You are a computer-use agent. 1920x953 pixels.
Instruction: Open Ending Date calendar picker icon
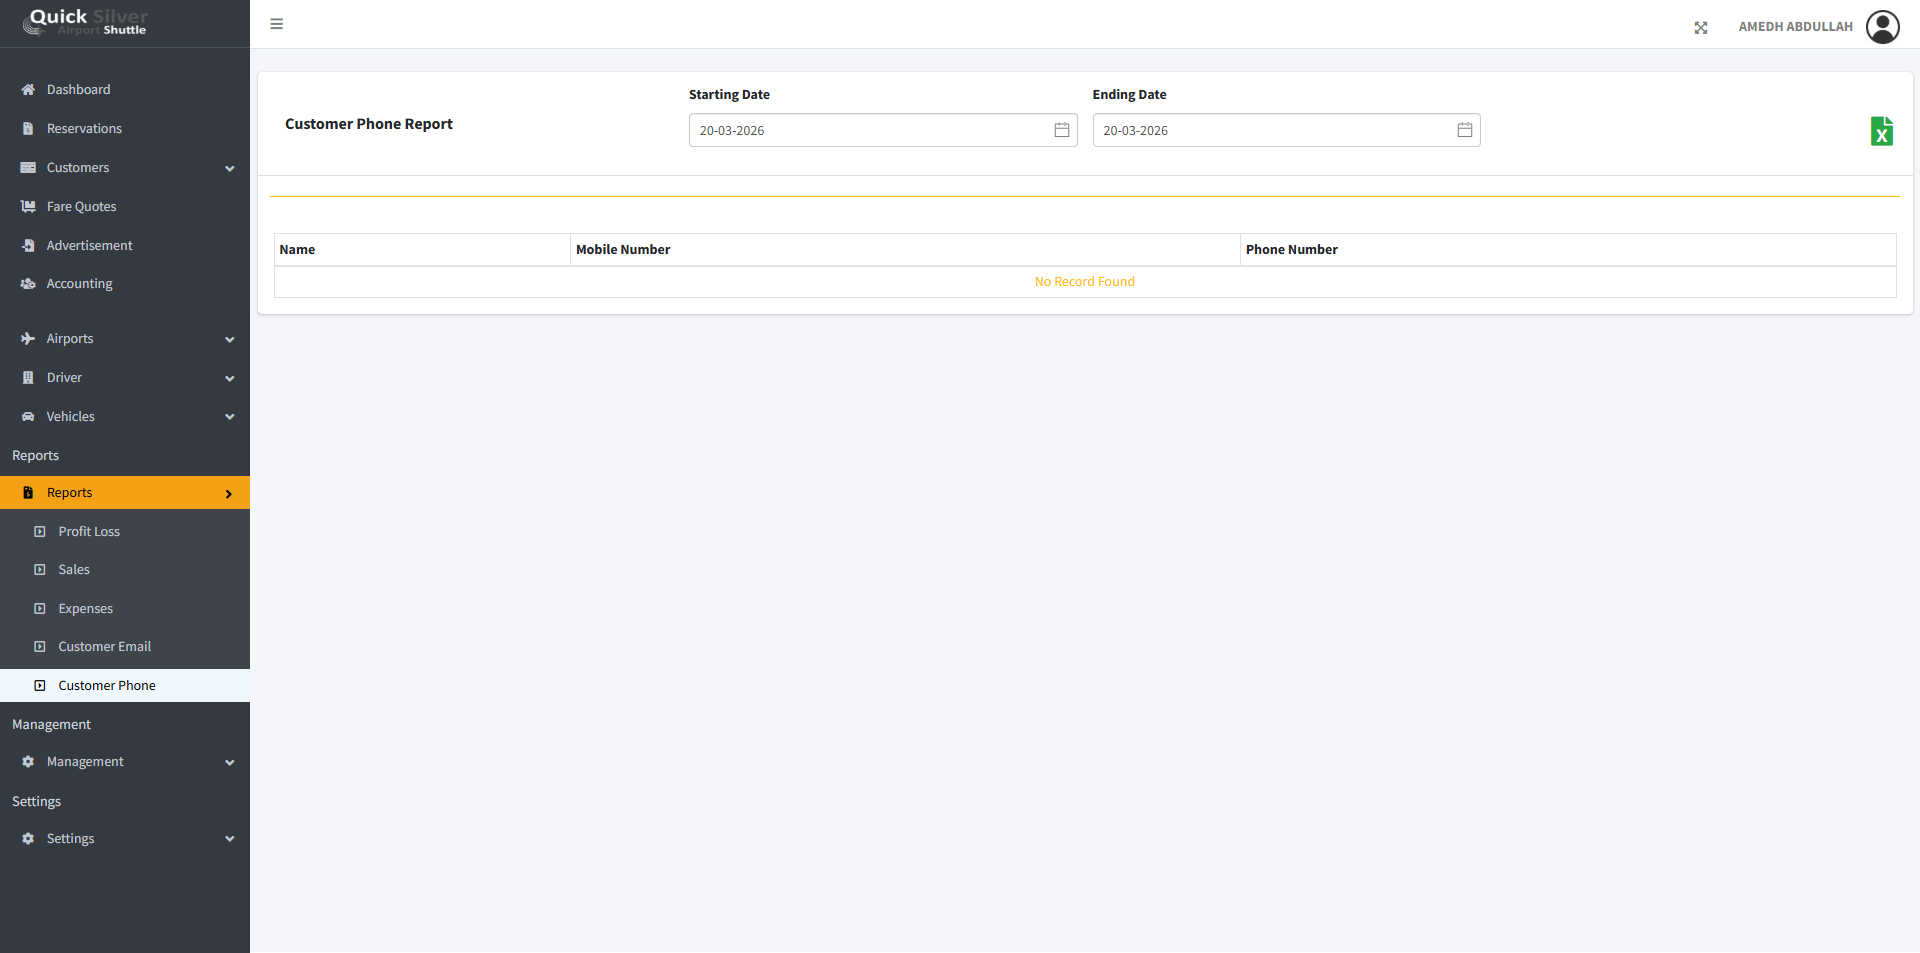[1464, 130]
